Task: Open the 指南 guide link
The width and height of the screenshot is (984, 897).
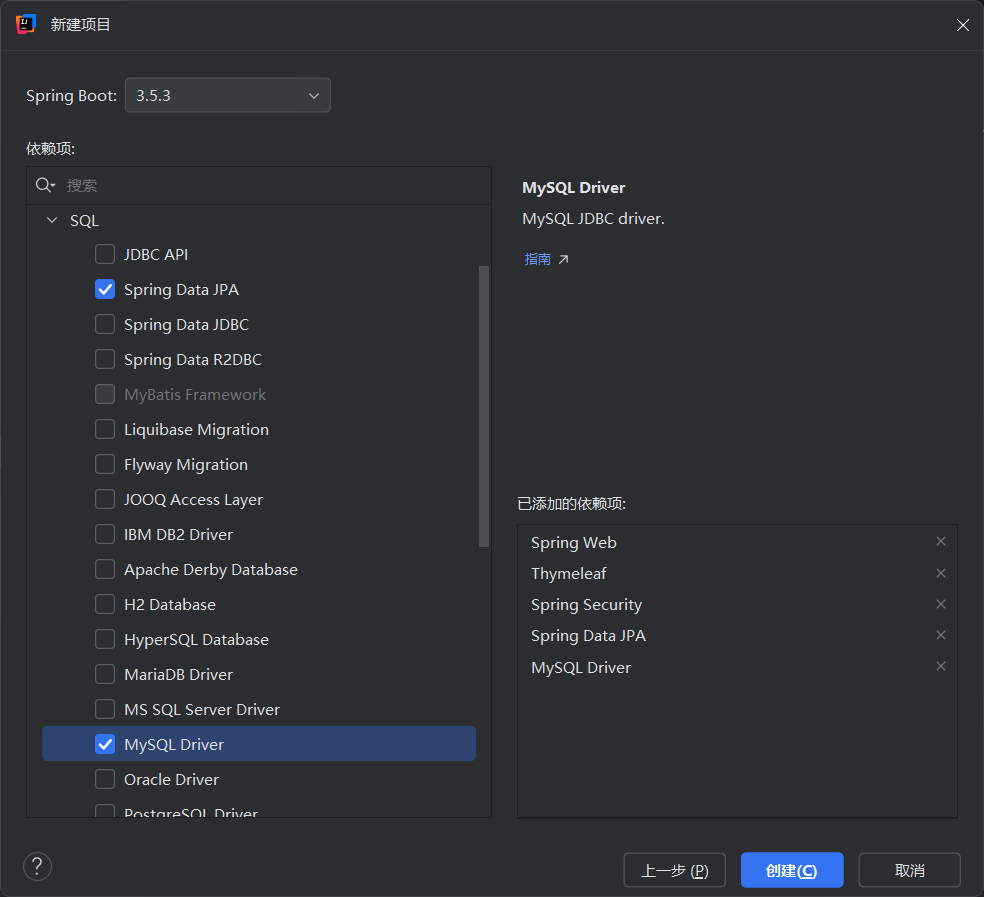Action: 538,259
